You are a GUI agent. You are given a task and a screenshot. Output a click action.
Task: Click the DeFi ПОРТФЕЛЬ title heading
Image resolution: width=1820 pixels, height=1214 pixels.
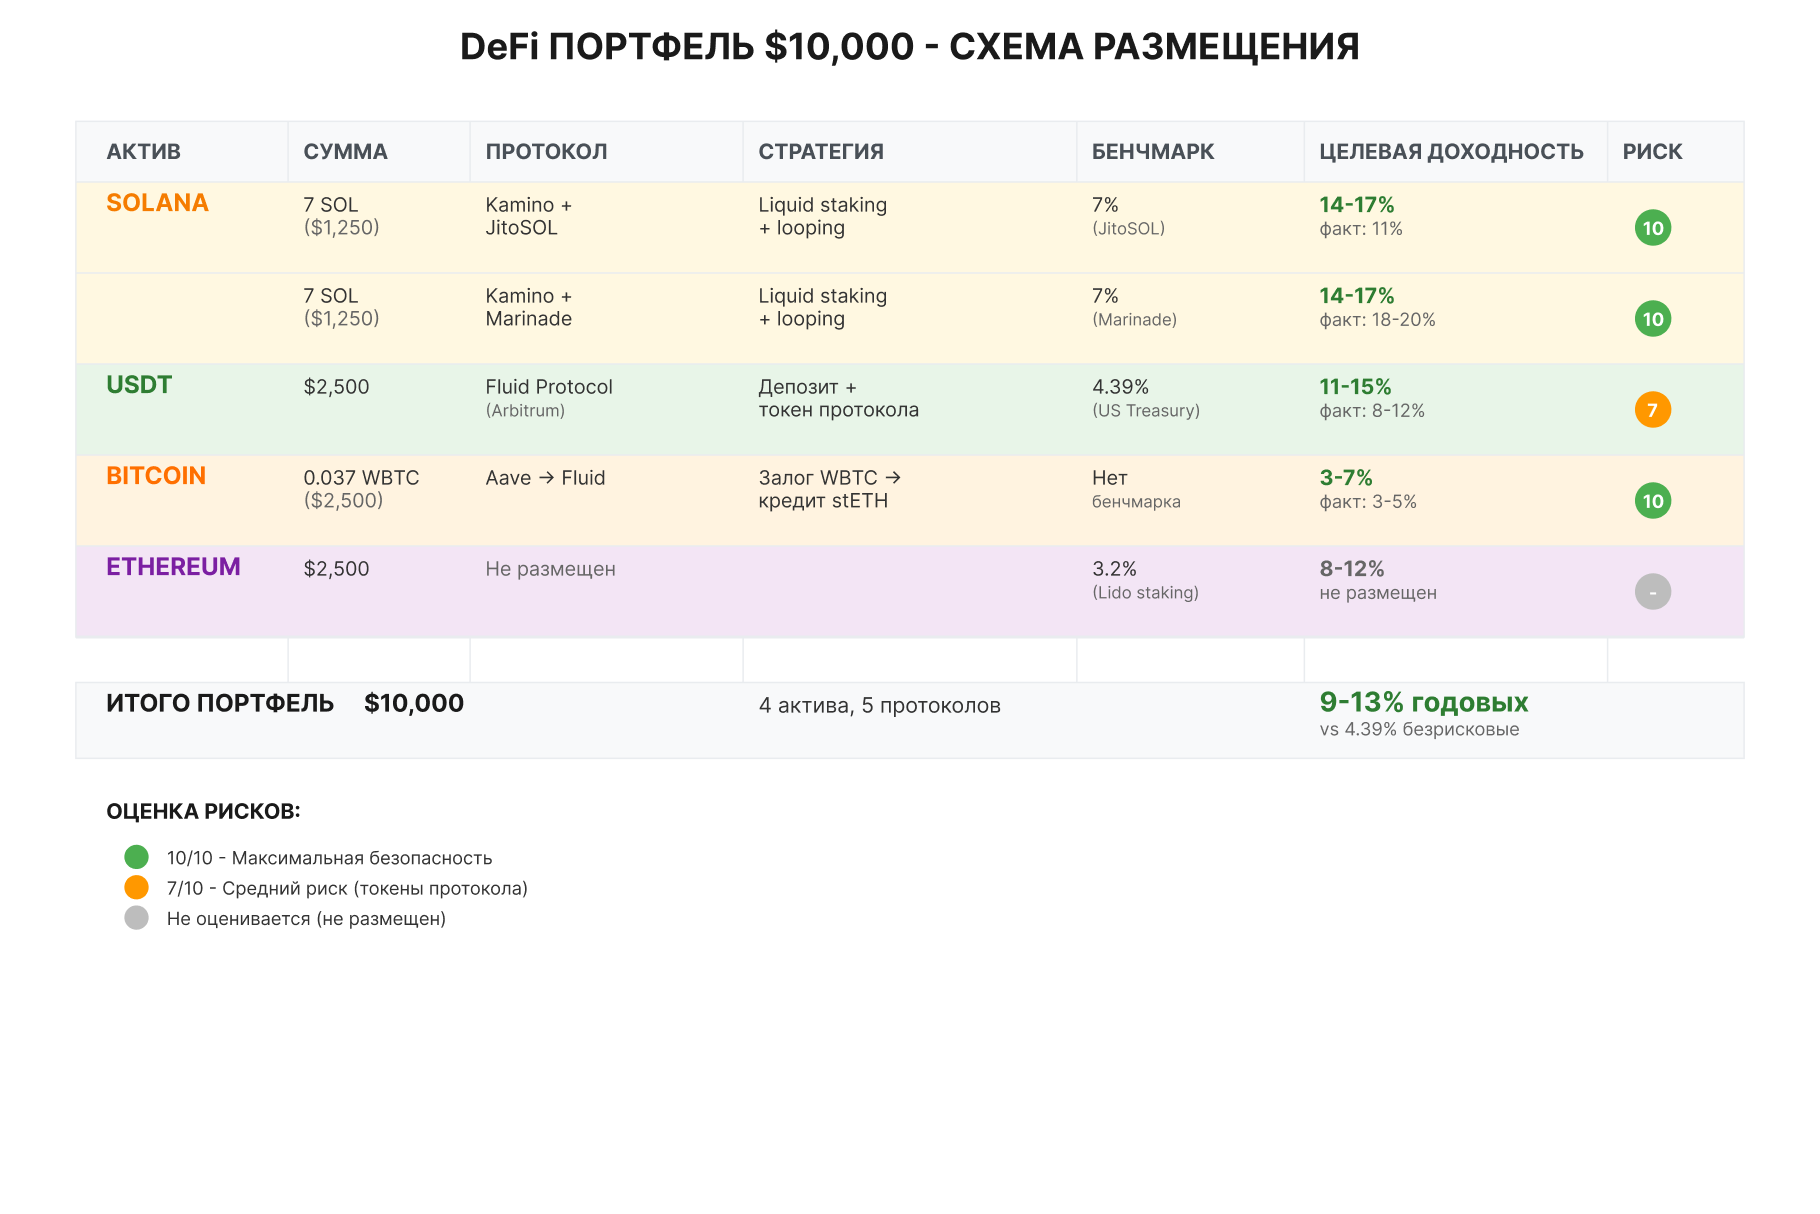[909, 47]
